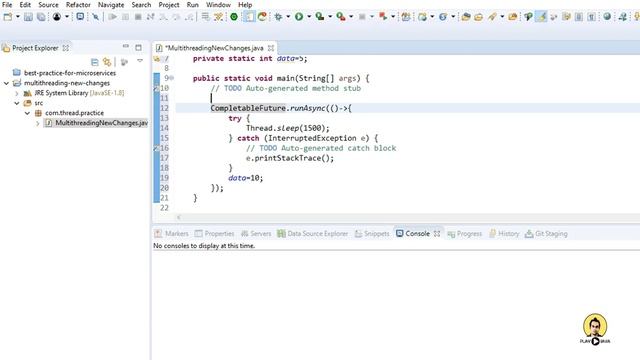Open the Debug configurations dropdown arrow

(x=288, y=17)
